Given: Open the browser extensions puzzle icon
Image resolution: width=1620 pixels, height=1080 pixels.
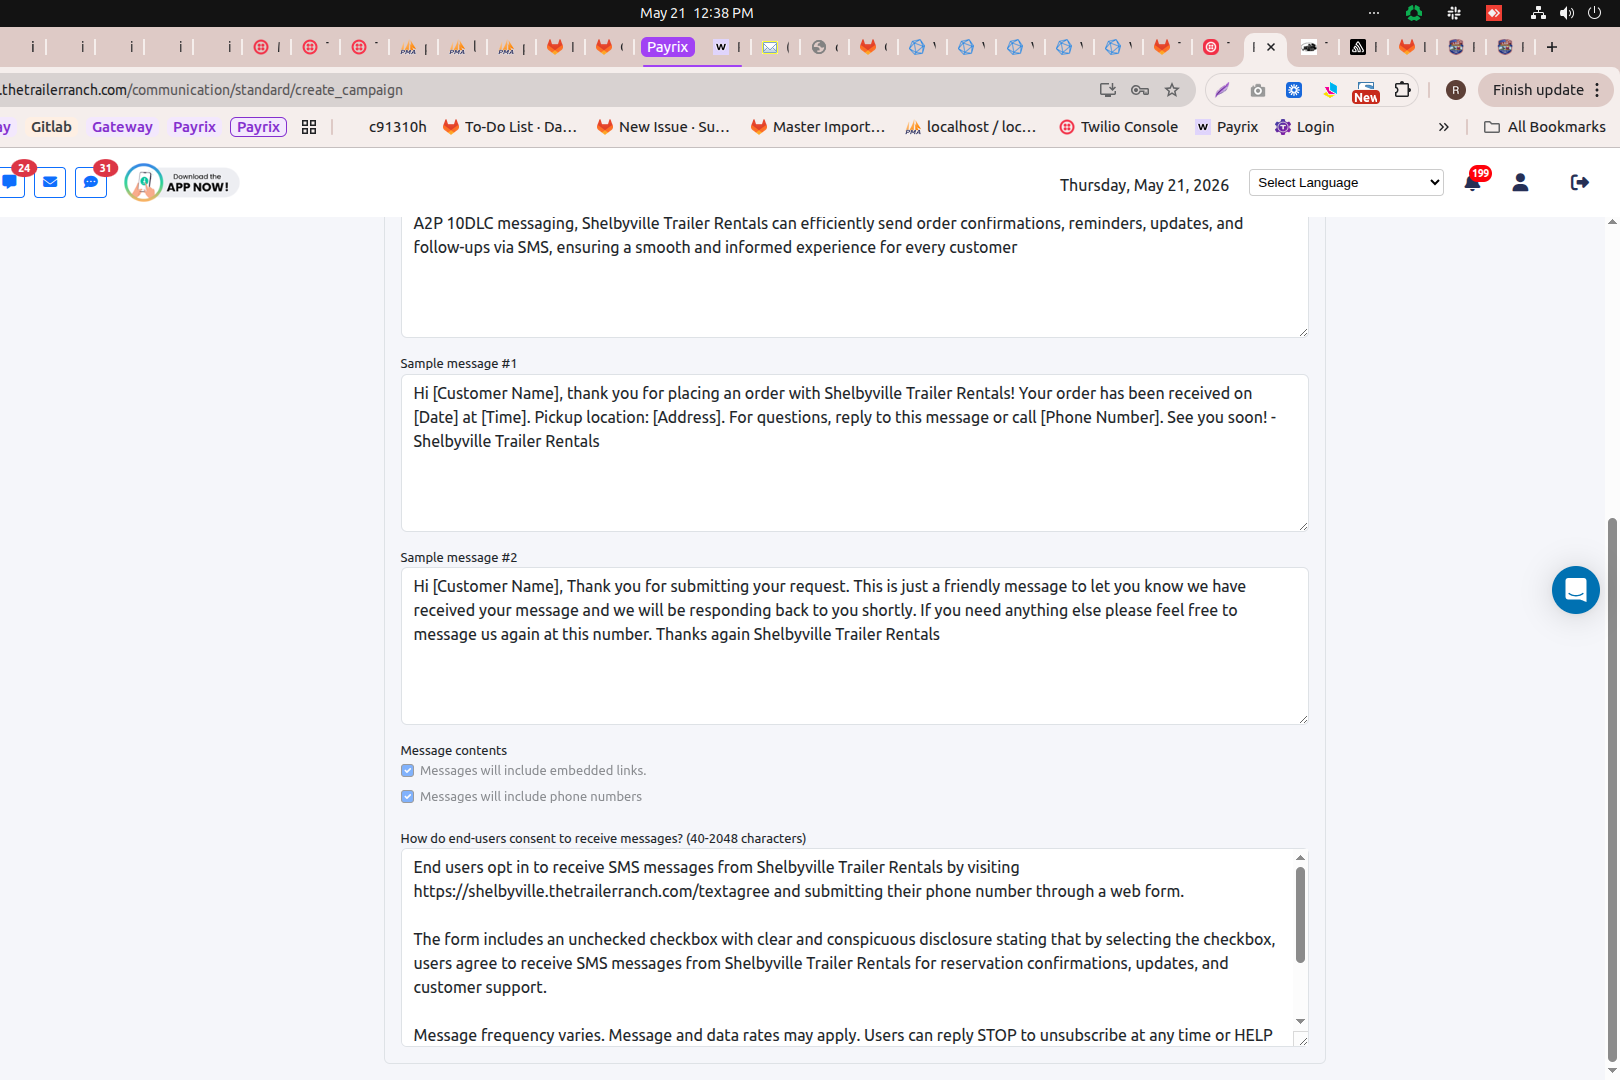Looking at the screenshot, I should click(1402, 90).
